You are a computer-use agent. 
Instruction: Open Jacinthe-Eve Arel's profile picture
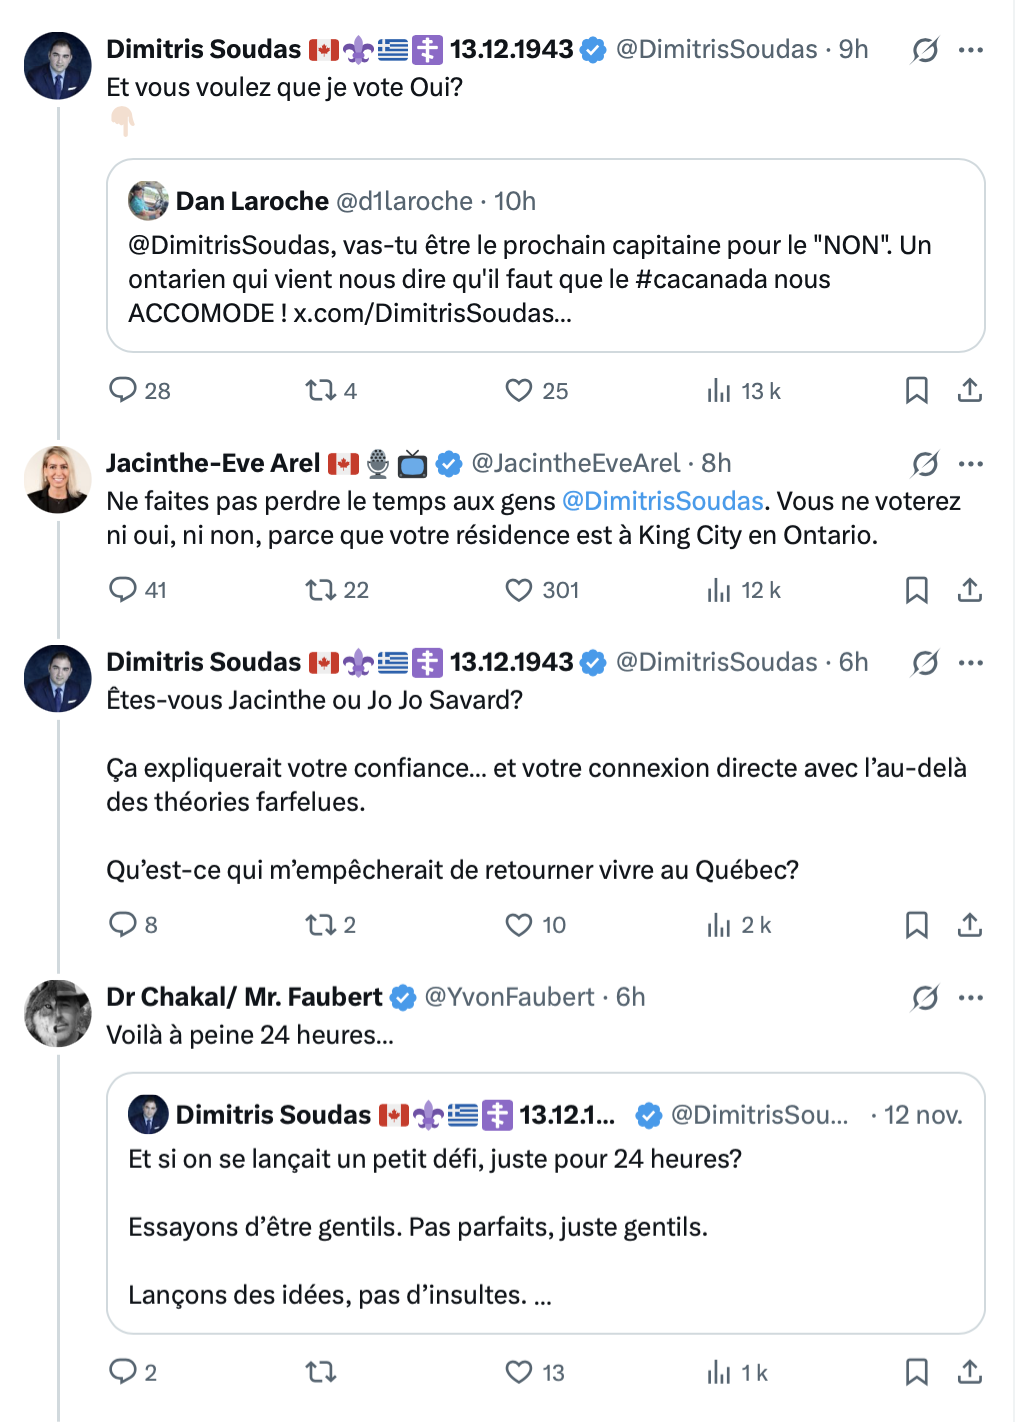pyautogui.click(x=58, y=479)
